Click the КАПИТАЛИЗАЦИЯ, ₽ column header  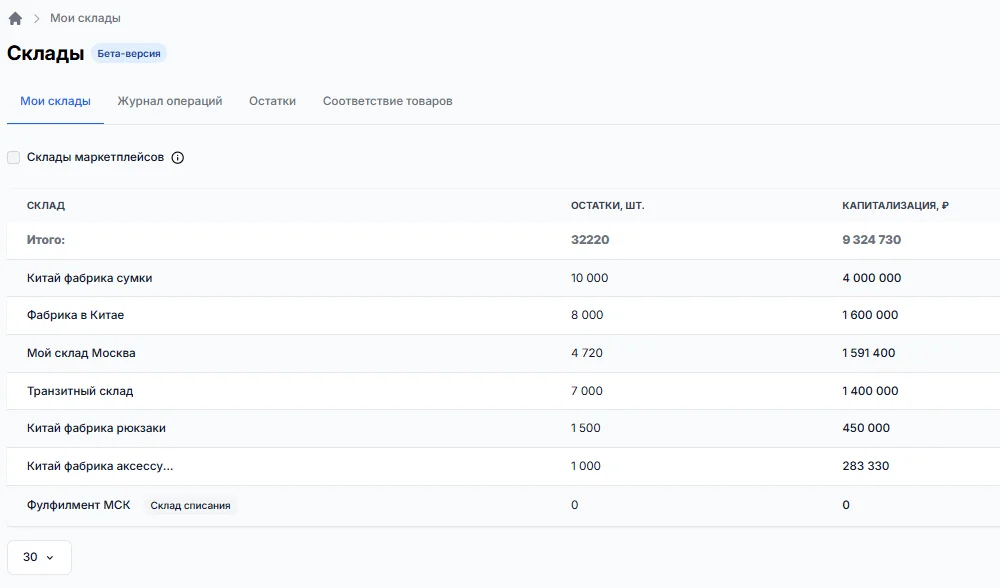point(895,205)
